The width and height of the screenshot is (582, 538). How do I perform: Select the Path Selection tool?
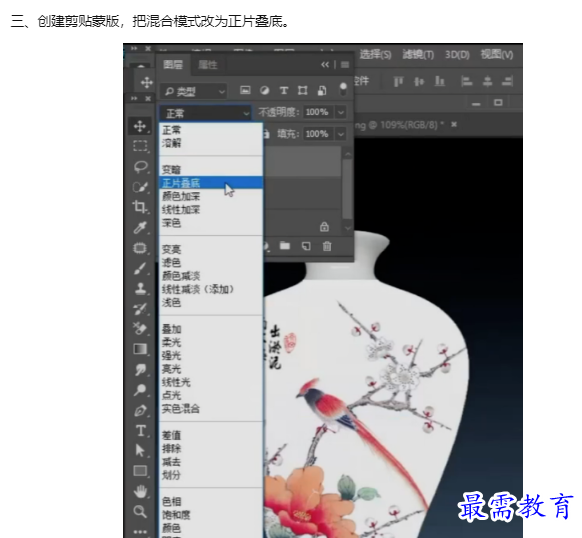click(140, 450)
